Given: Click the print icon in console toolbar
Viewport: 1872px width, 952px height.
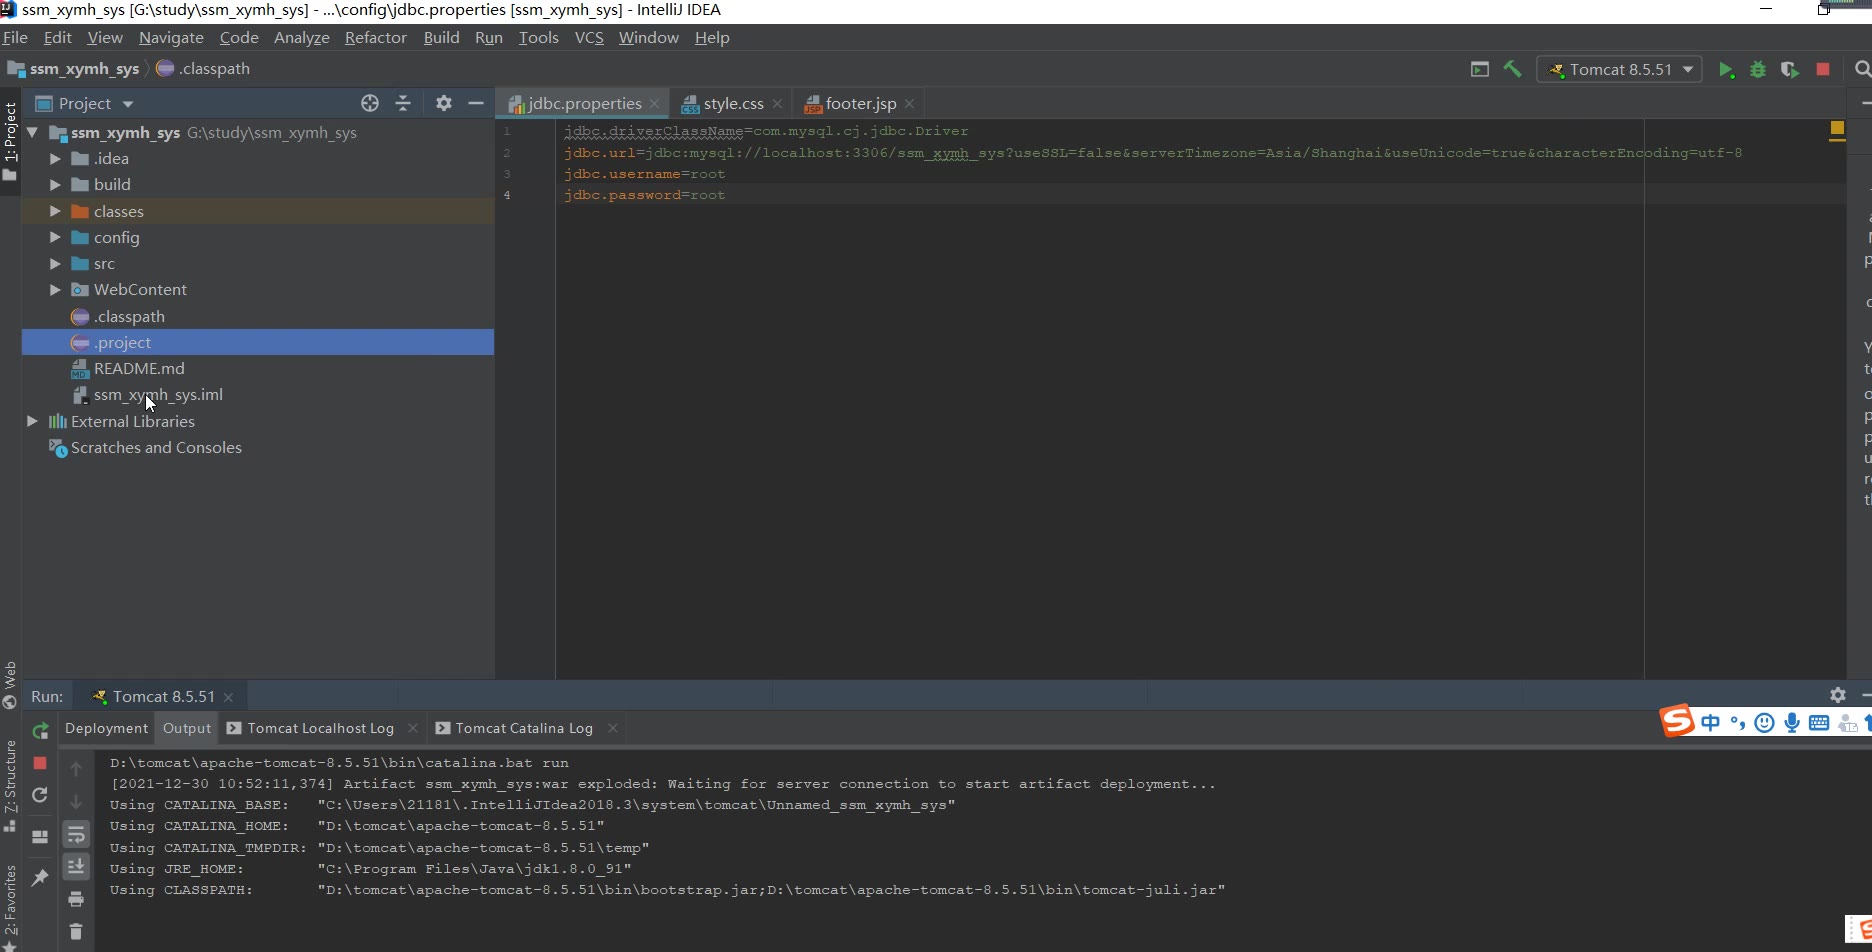Looking at the screenshot, I should point(76,899).
